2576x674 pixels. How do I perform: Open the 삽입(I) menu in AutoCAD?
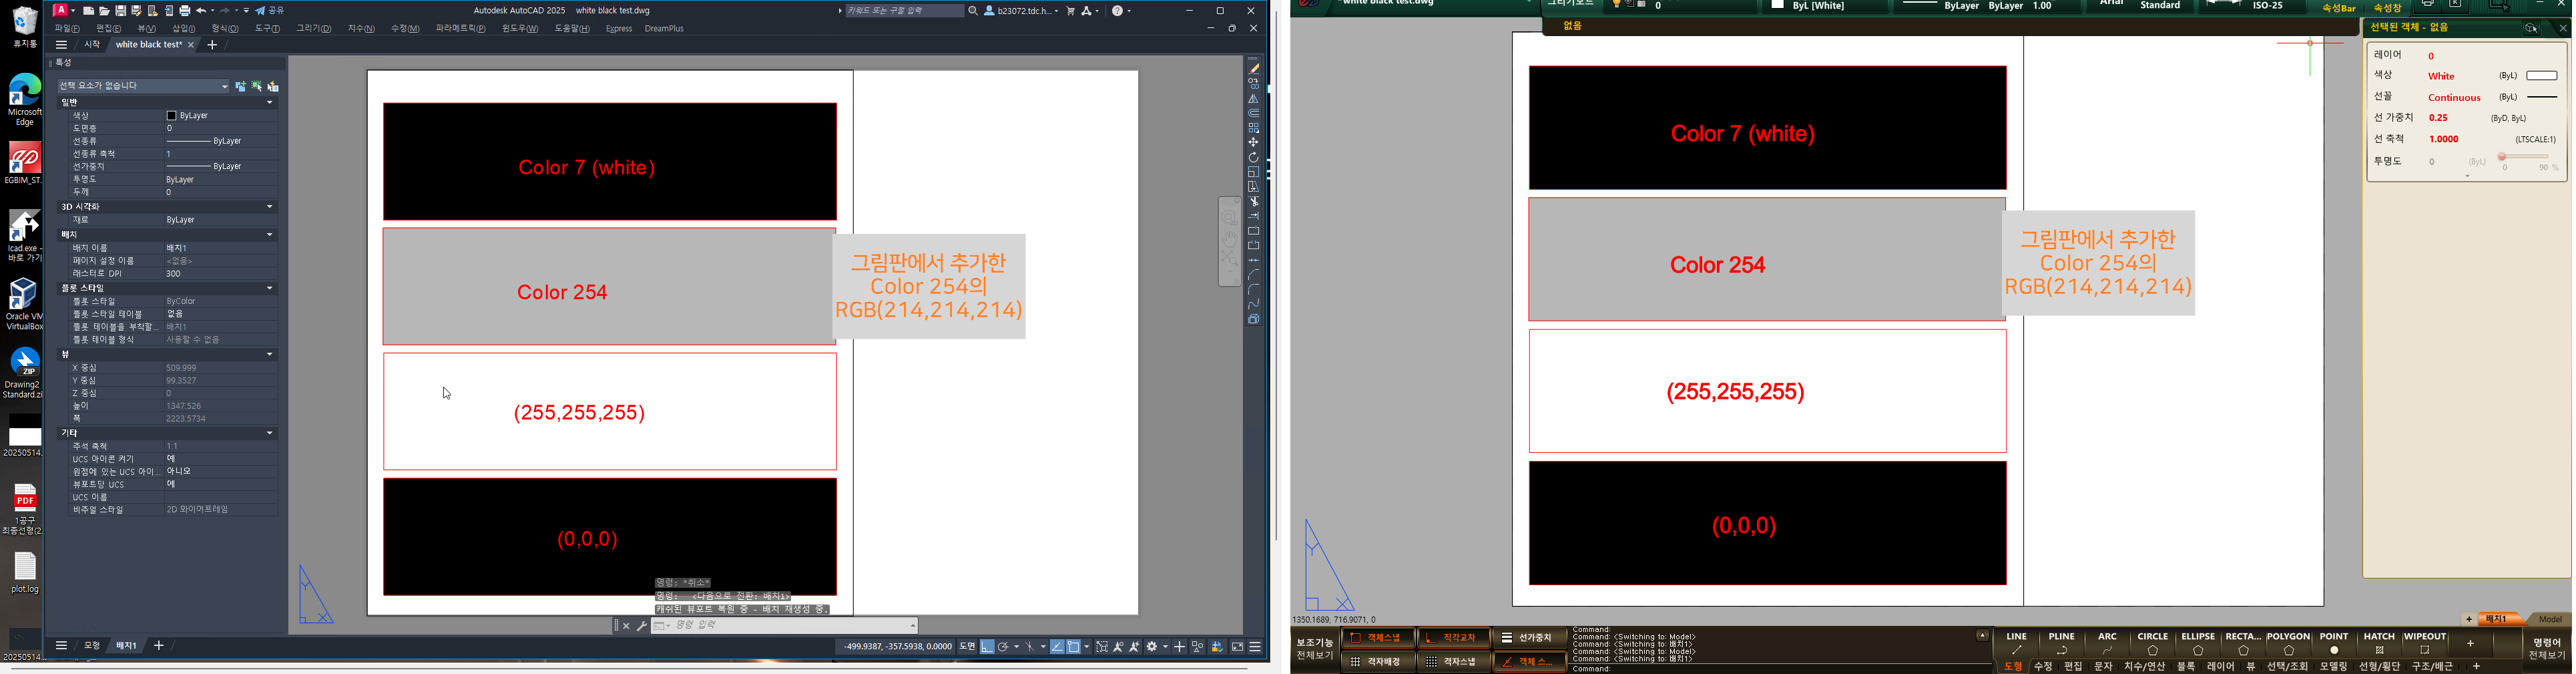click(x=184, y=29)
